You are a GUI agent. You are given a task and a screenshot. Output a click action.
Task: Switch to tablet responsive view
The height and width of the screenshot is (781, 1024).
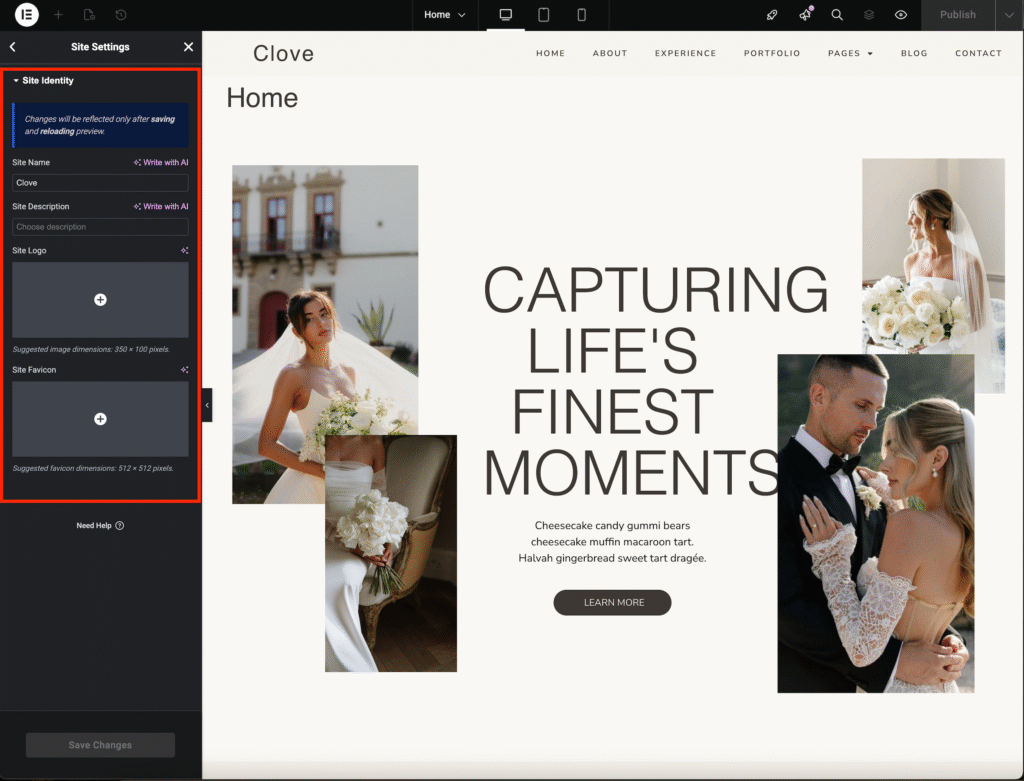[x=544, y=15]
